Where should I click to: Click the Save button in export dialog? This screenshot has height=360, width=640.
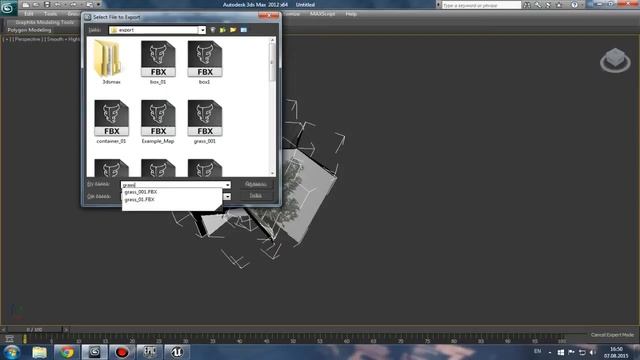(x=256, y=184)
